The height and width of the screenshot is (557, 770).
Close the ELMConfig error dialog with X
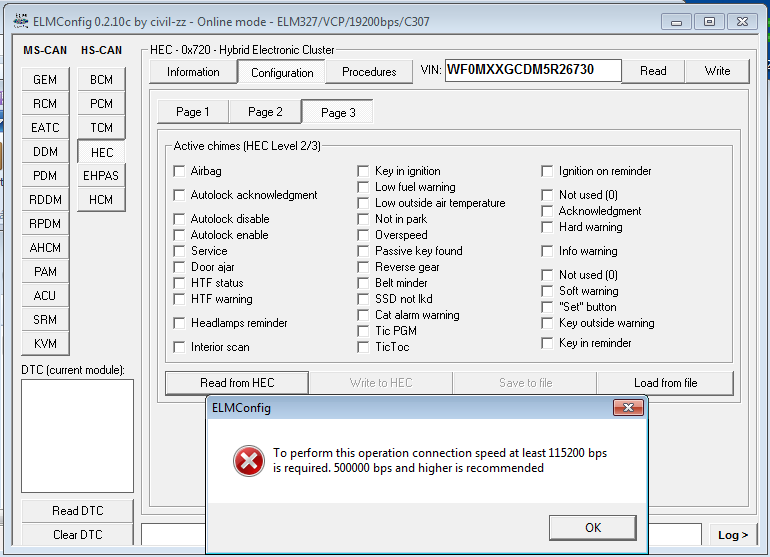point(628,408)
